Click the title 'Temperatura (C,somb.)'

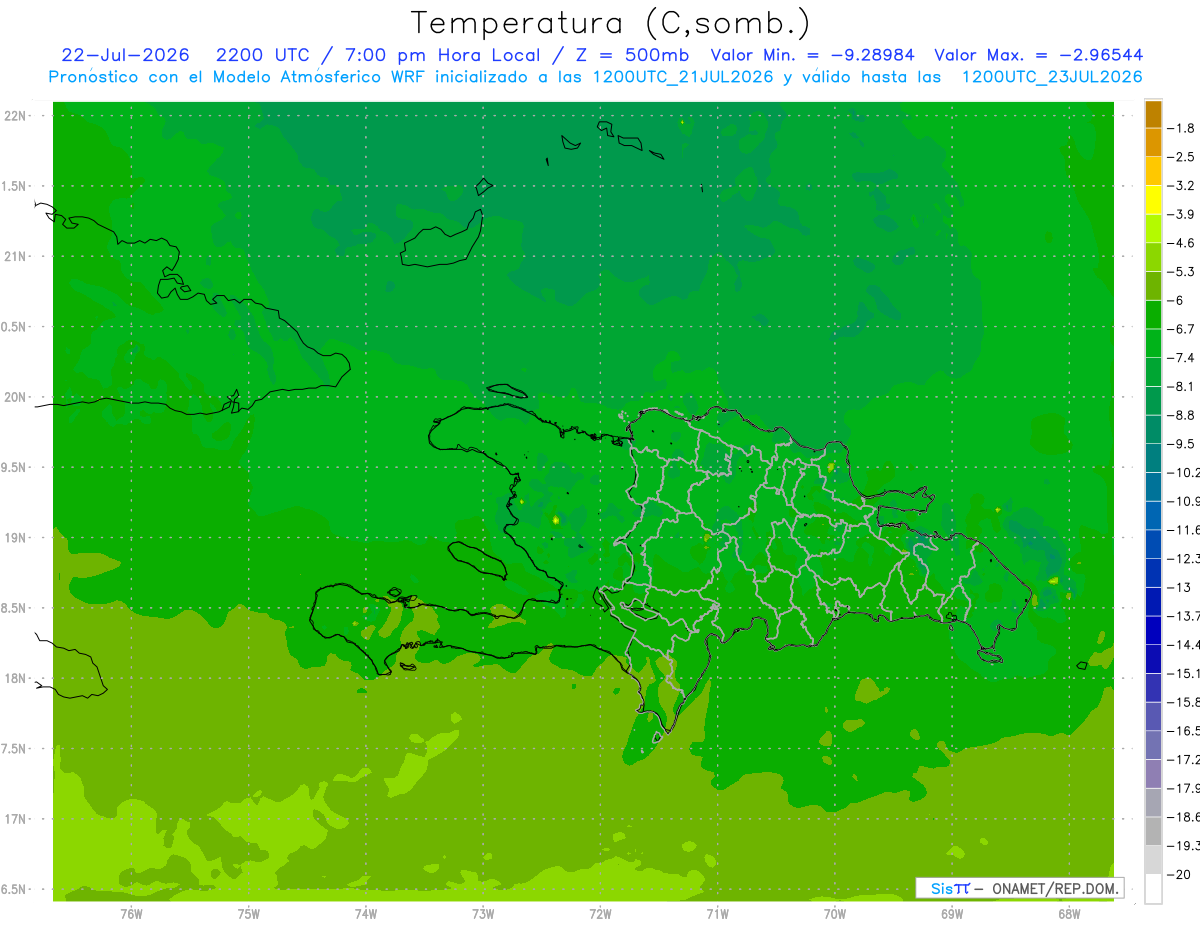(610, 23)
